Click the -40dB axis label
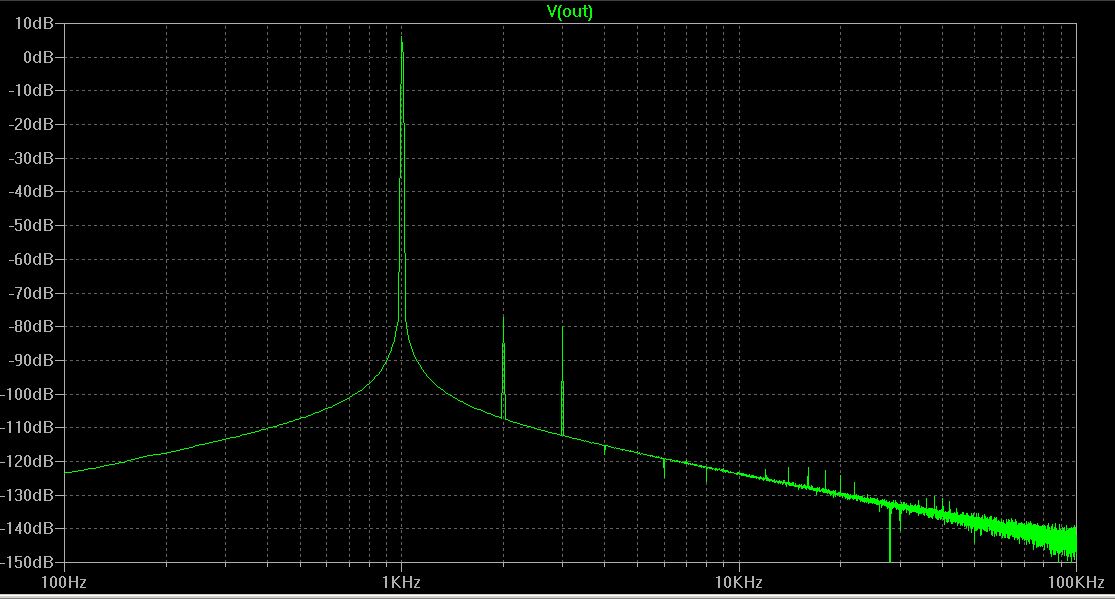Viewport: 1115px width, 599px height. tap(31, 192)
